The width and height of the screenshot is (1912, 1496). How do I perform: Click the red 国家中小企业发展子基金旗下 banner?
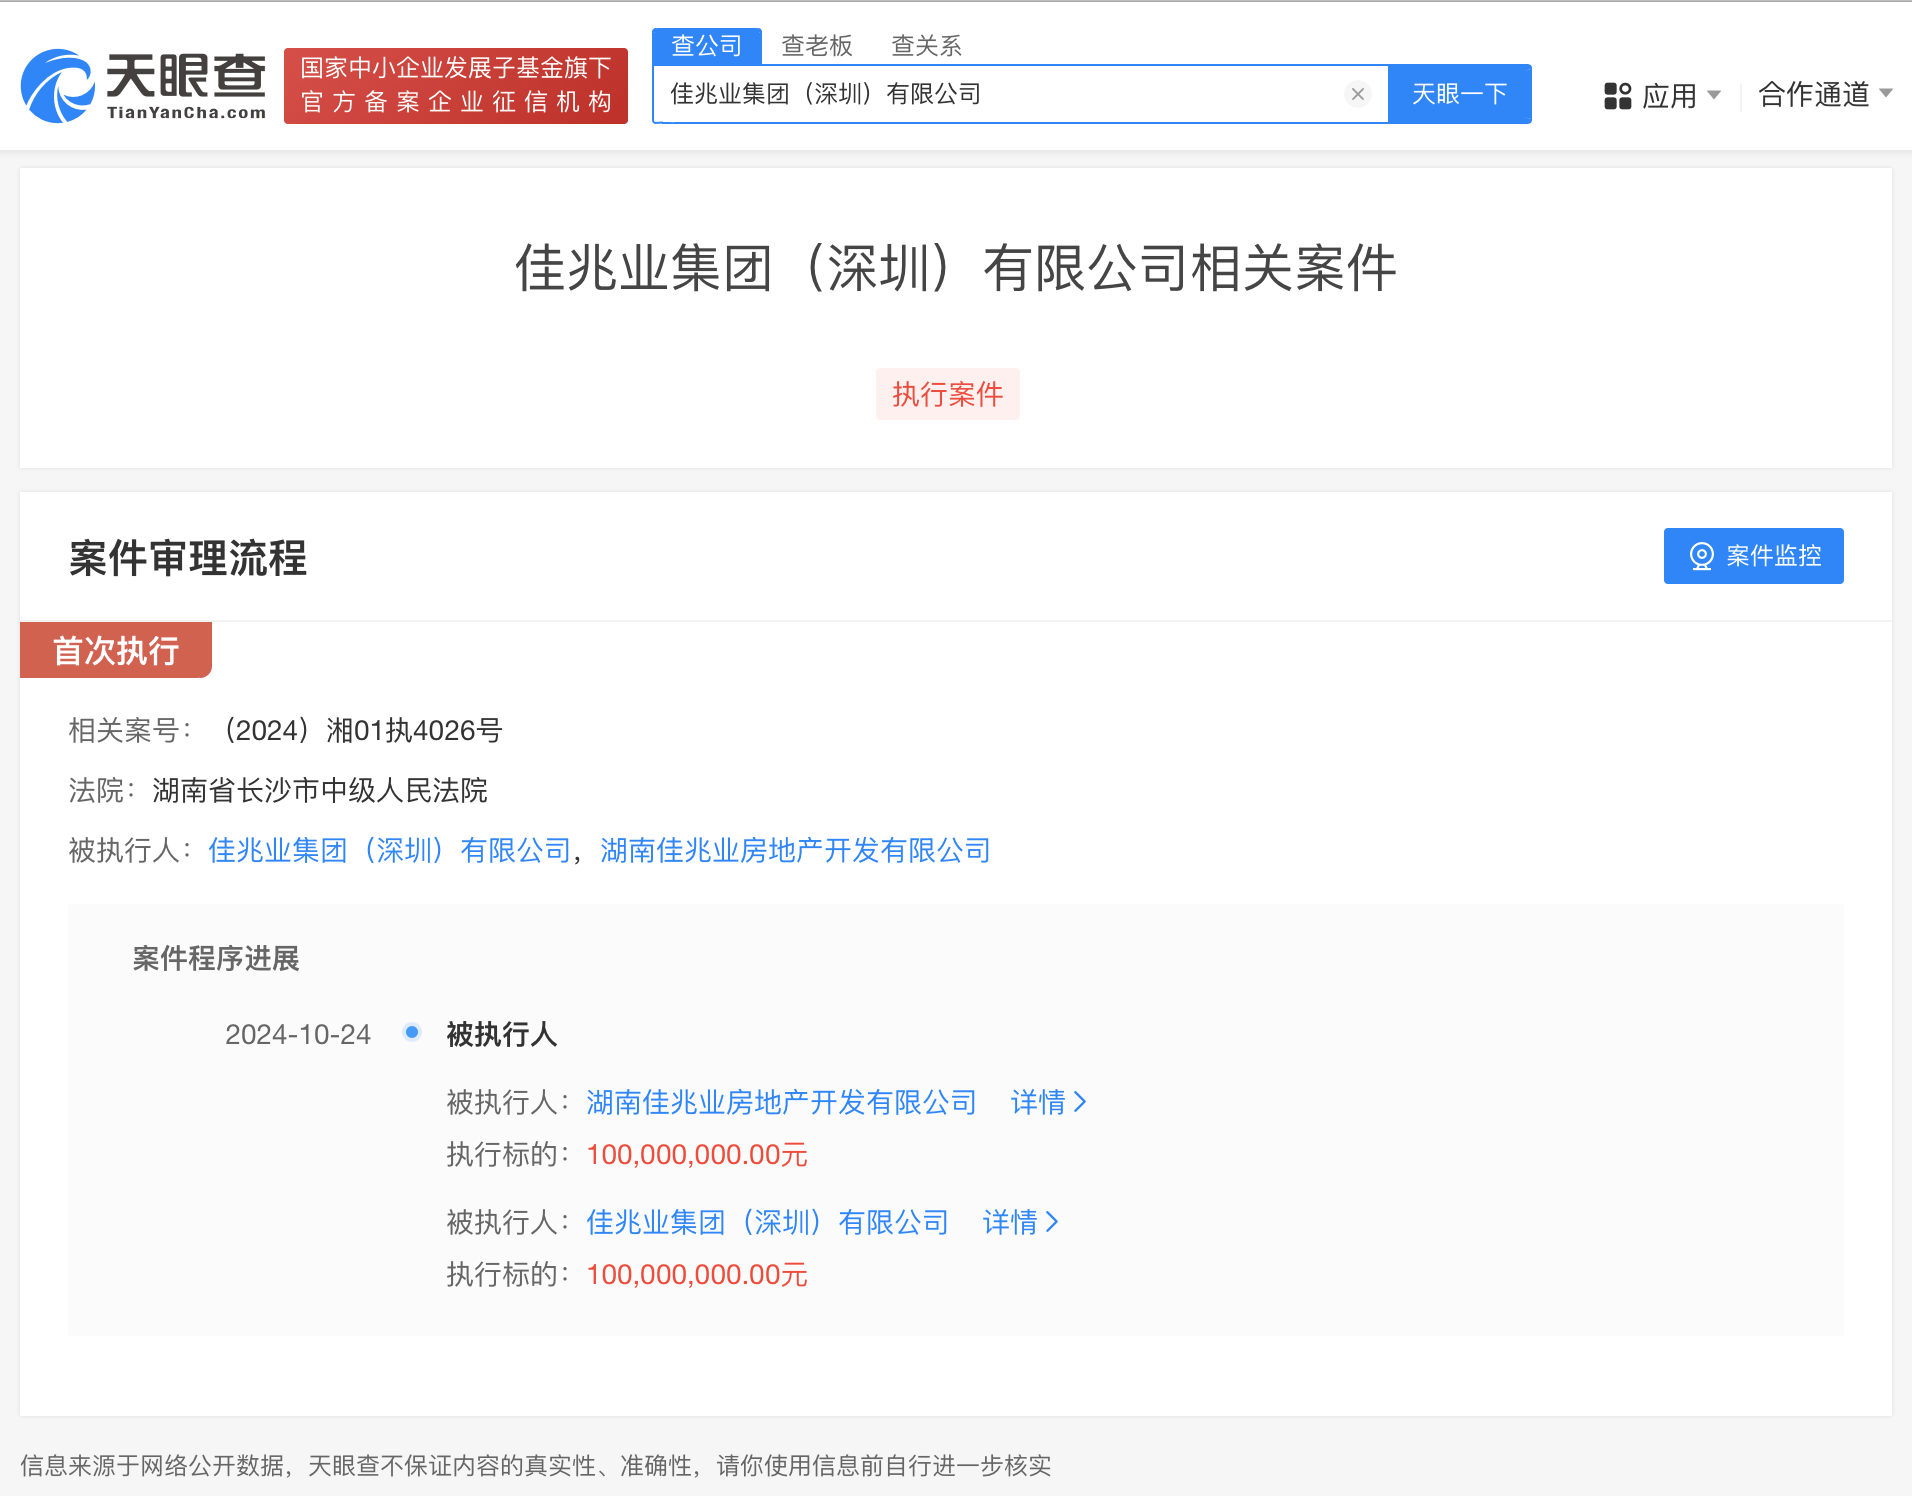[456, 86]
